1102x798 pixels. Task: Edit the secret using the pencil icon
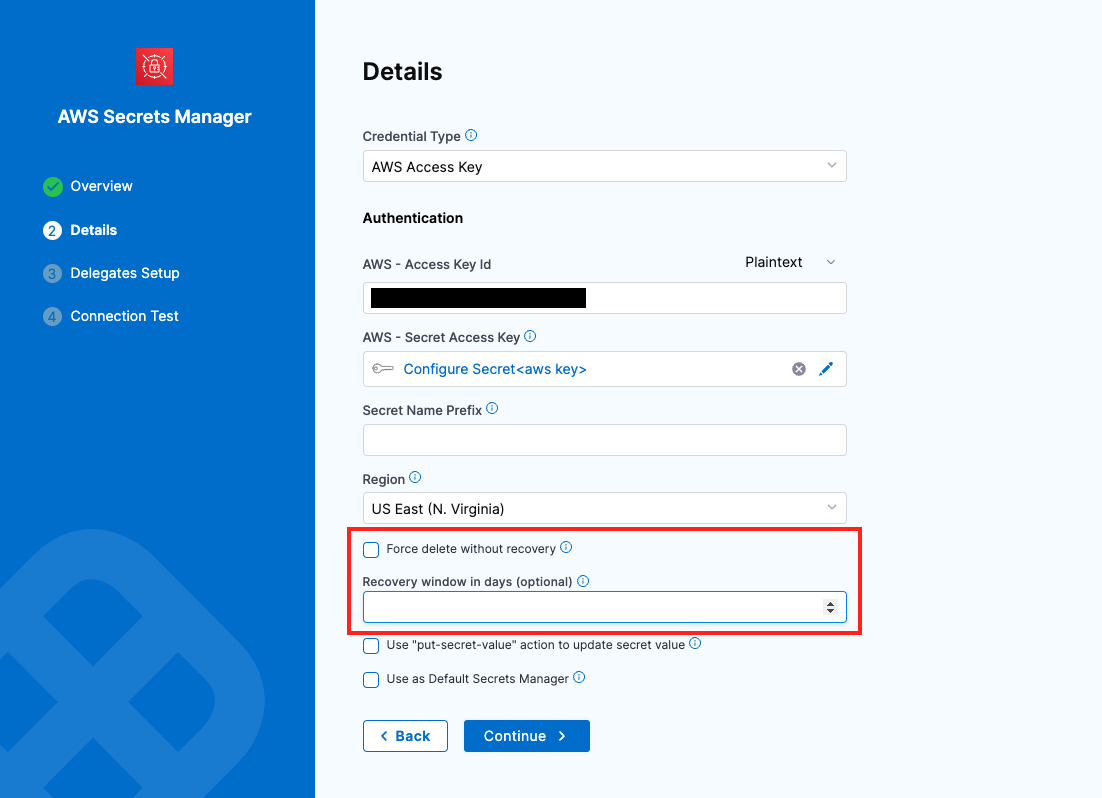[x=826, y=369]
